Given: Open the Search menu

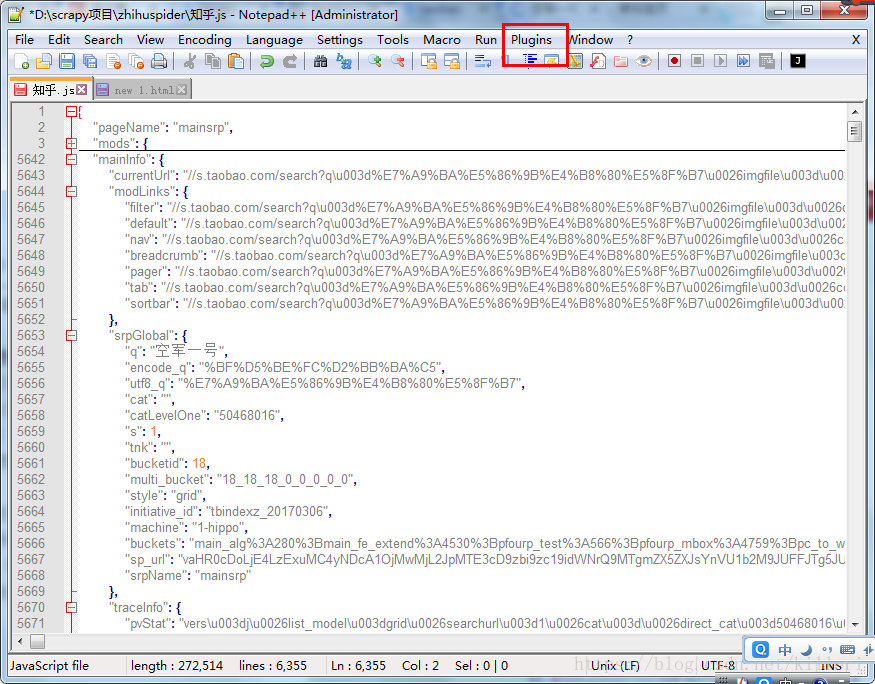Looking at the screenshot, I should point(103,40).
